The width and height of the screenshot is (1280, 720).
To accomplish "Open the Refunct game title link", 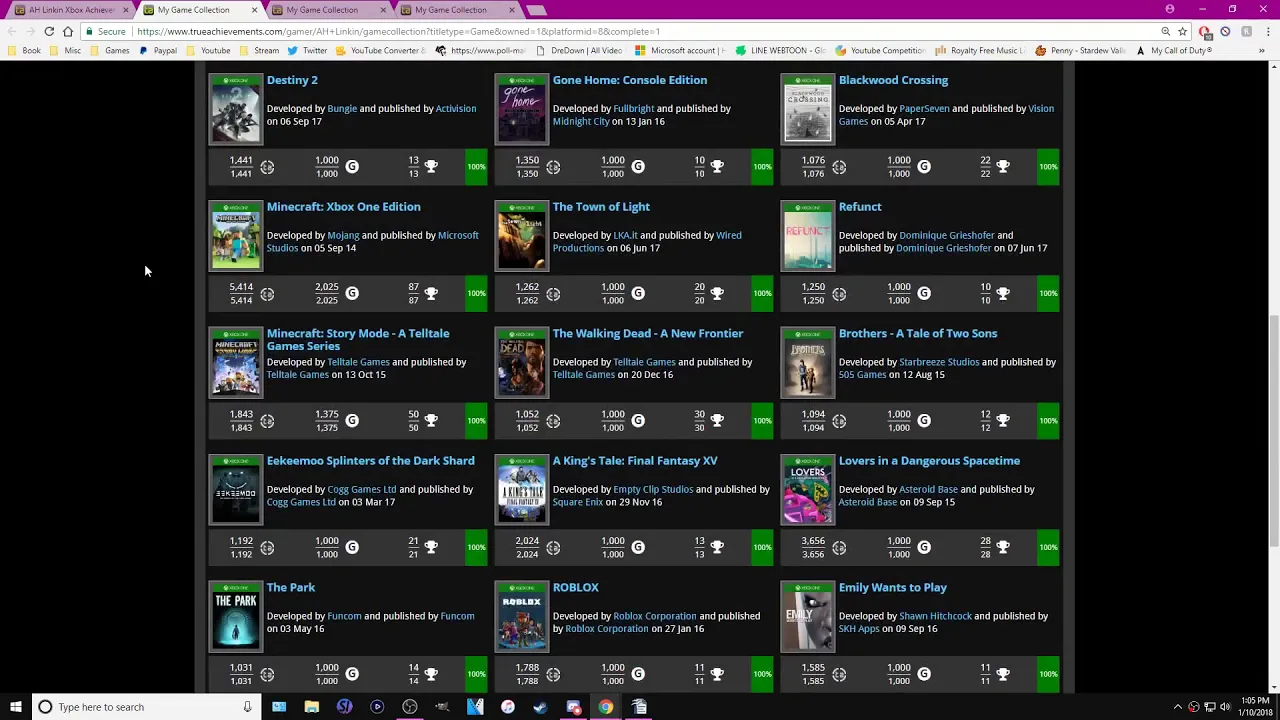I will coord(860,207).
